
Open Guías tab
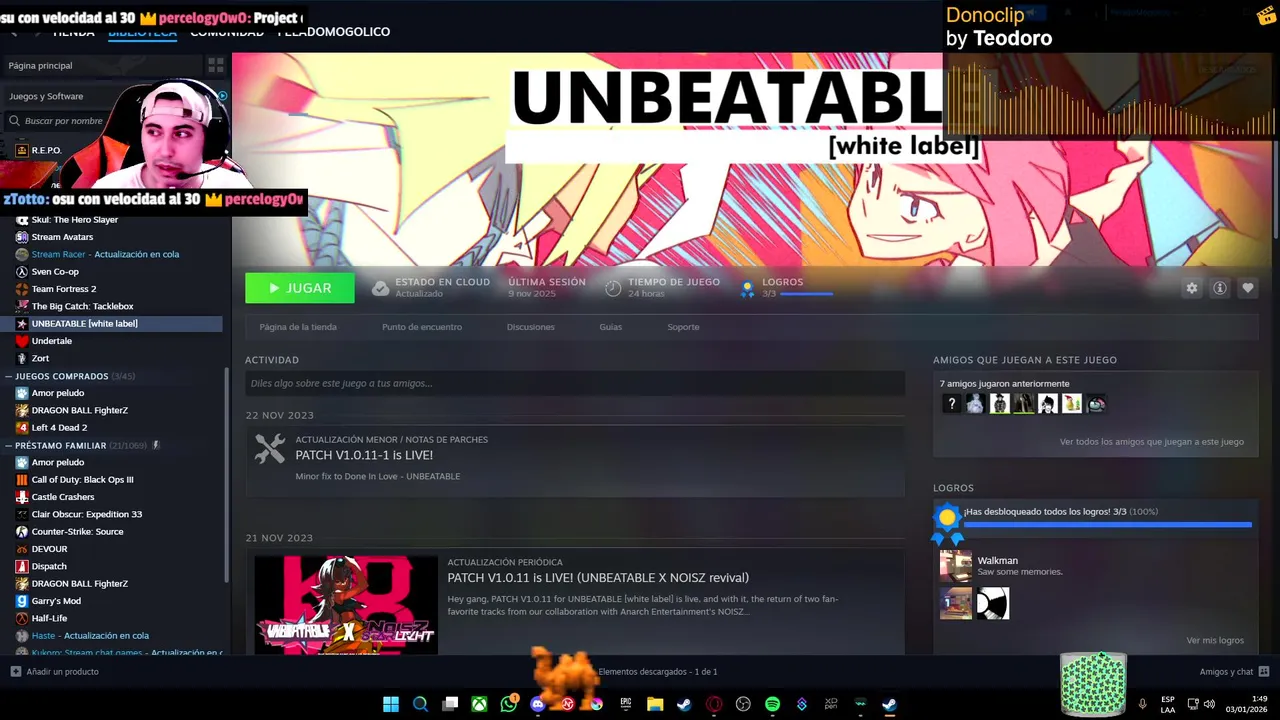click(611, 327)
